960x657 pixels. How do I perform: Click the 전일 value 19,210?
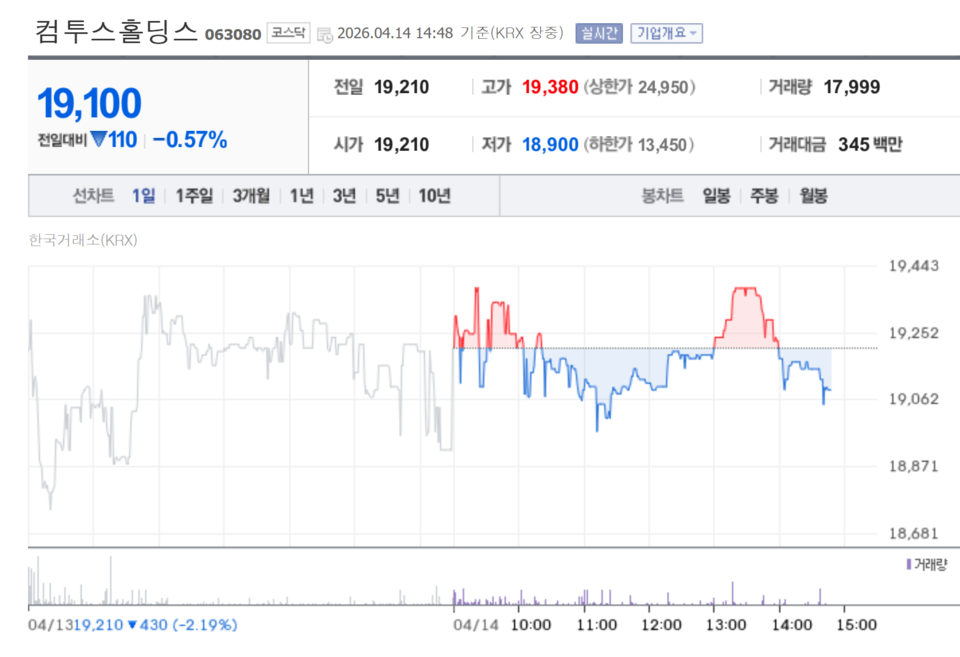[x=402, y=87]
